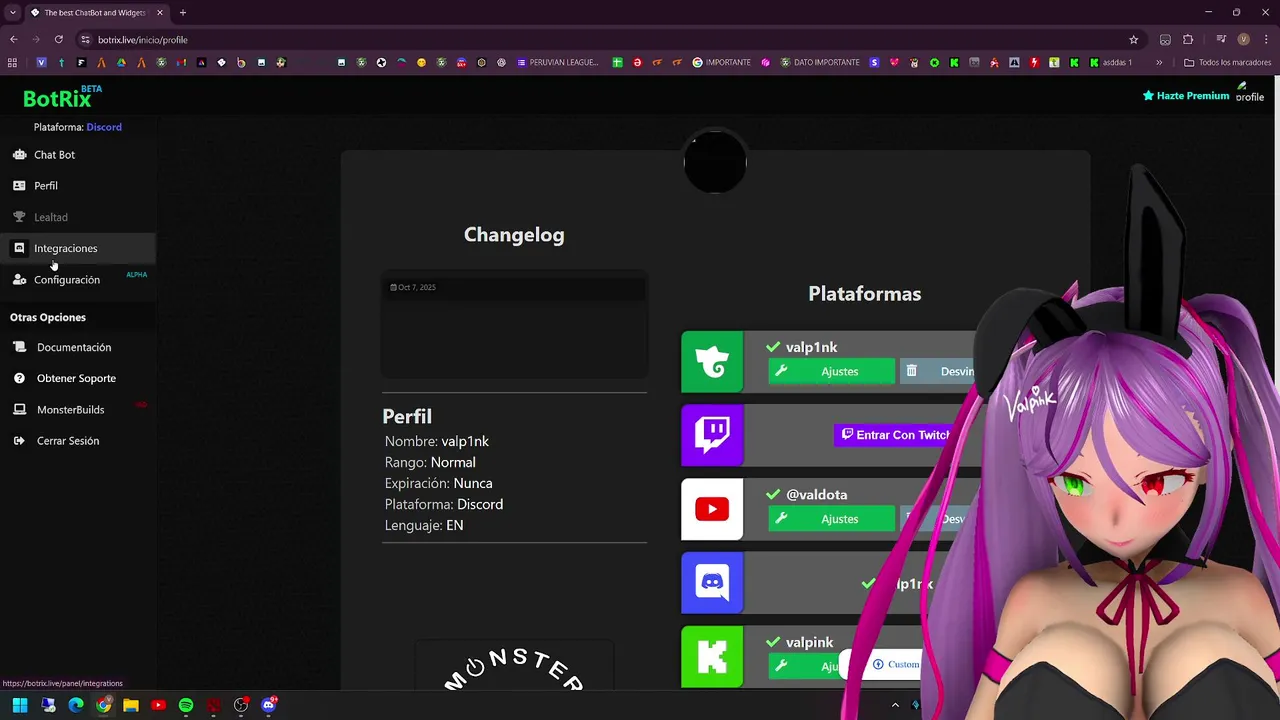
Task: Click Hazte Premium button
Action: pos(1186,96)
